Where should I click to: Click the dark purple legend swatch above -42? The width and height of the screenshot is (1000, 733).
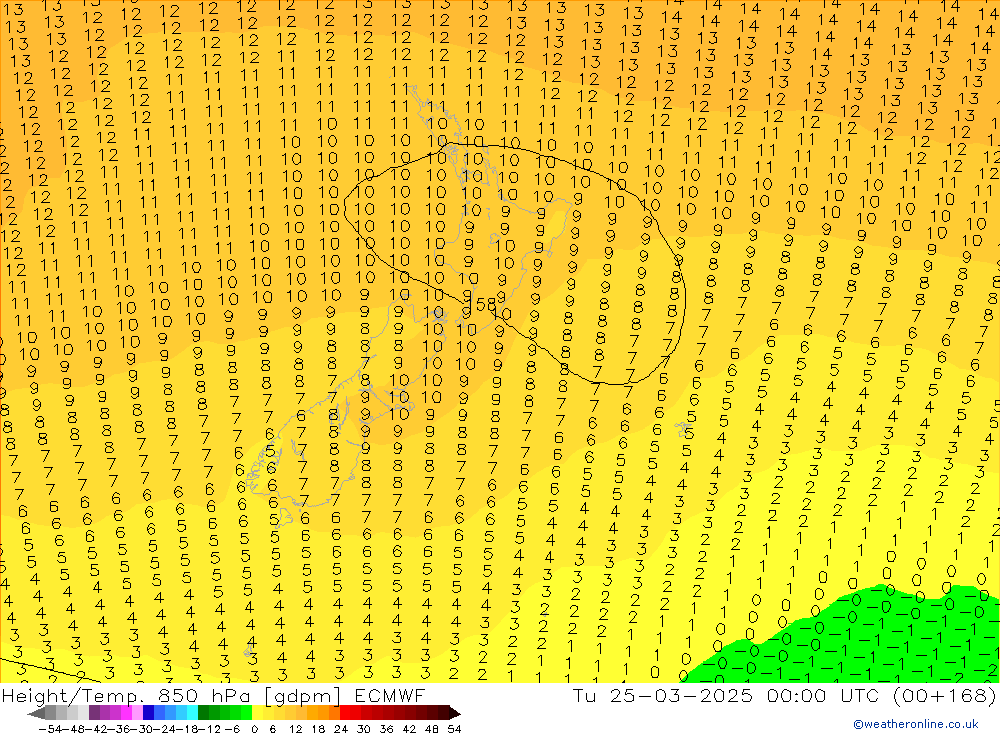(94, 713)
